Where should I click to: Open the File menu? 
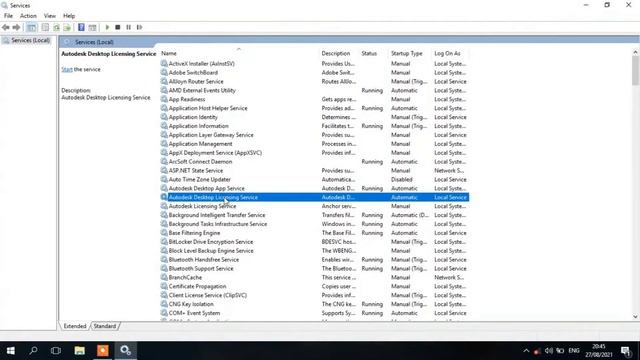(x=8, y=16)
